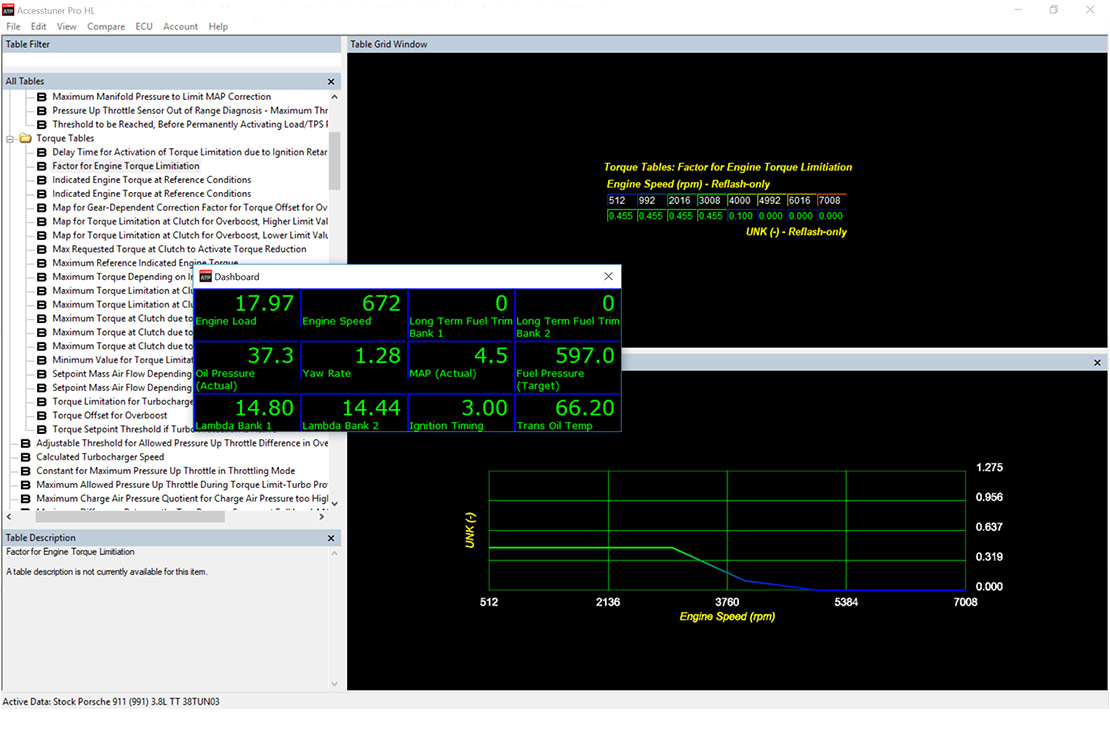Screen dimensions: 1110x730
Task: Click tree vertical scrollbar up arrow
Action: [334, 97]
